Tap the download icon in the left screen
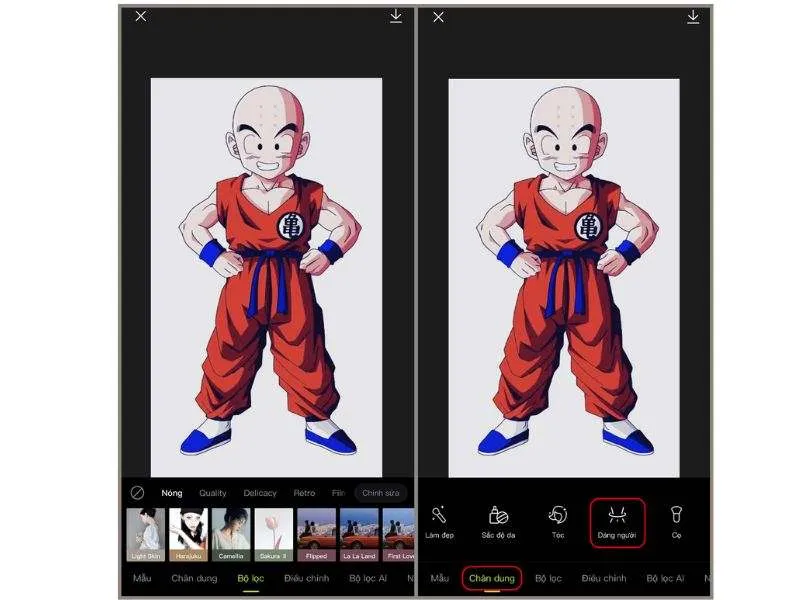800x600 pixels. [x=395, y=16]
